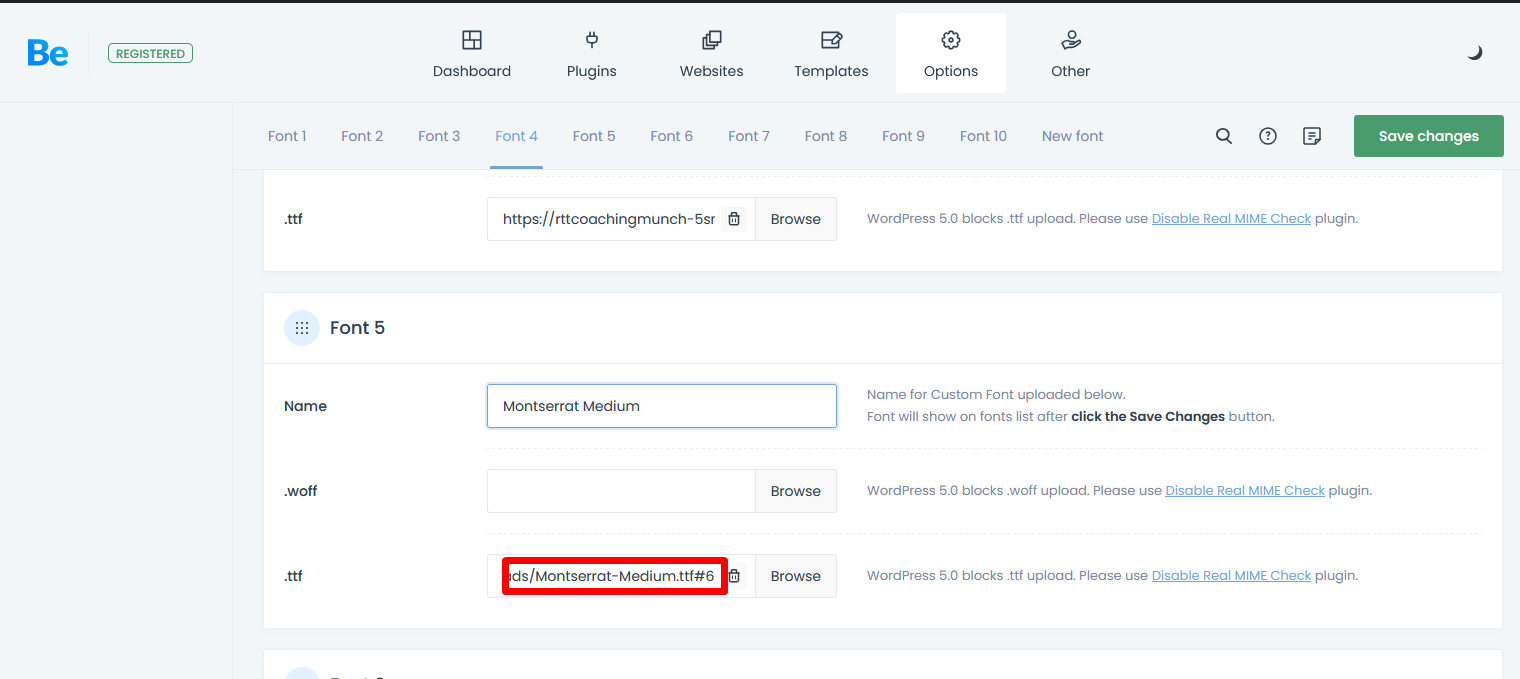
Task: Click the Save changes button
Action: pyautogui.click(x=1428, y=136)
